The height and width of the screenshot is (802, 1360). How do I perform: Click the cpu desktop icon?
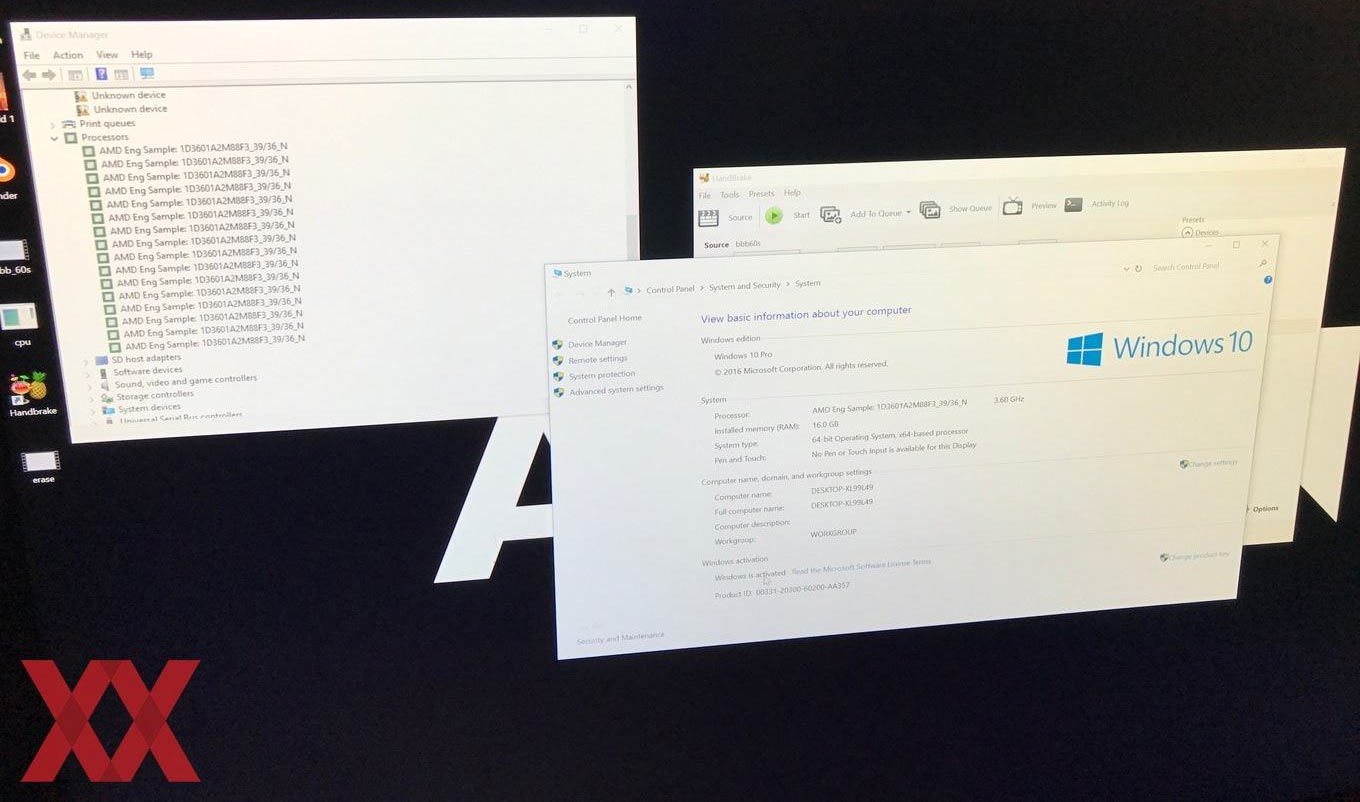pos(20,319)
